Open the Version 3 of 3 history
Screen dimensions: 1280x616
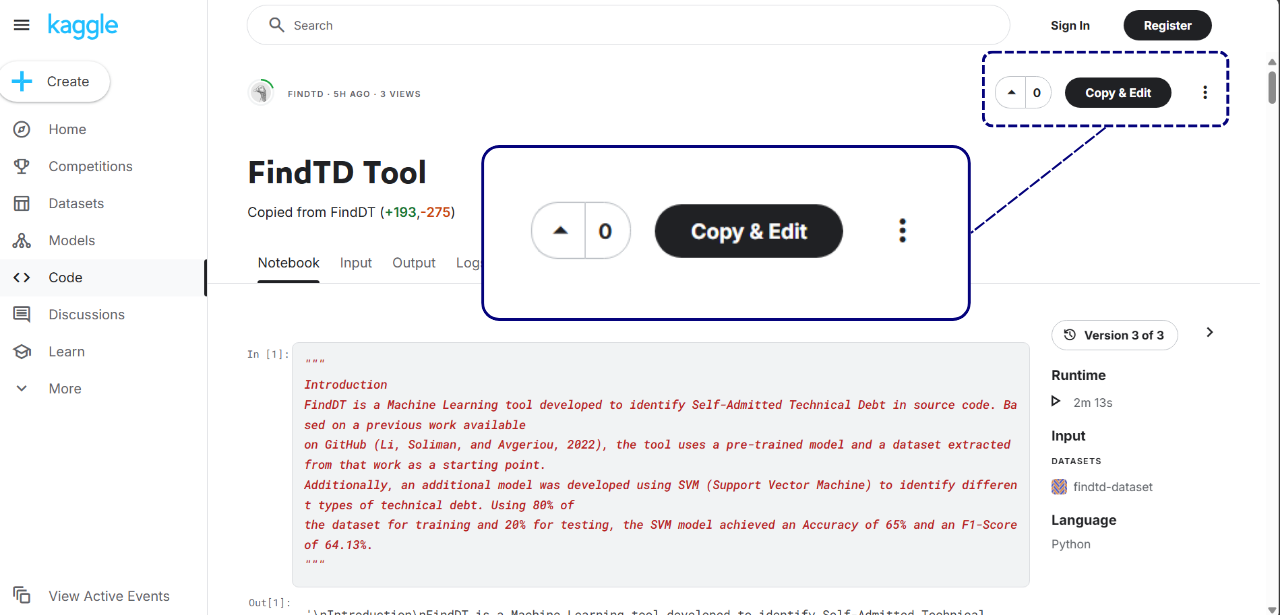click(x=1114, y=335)
